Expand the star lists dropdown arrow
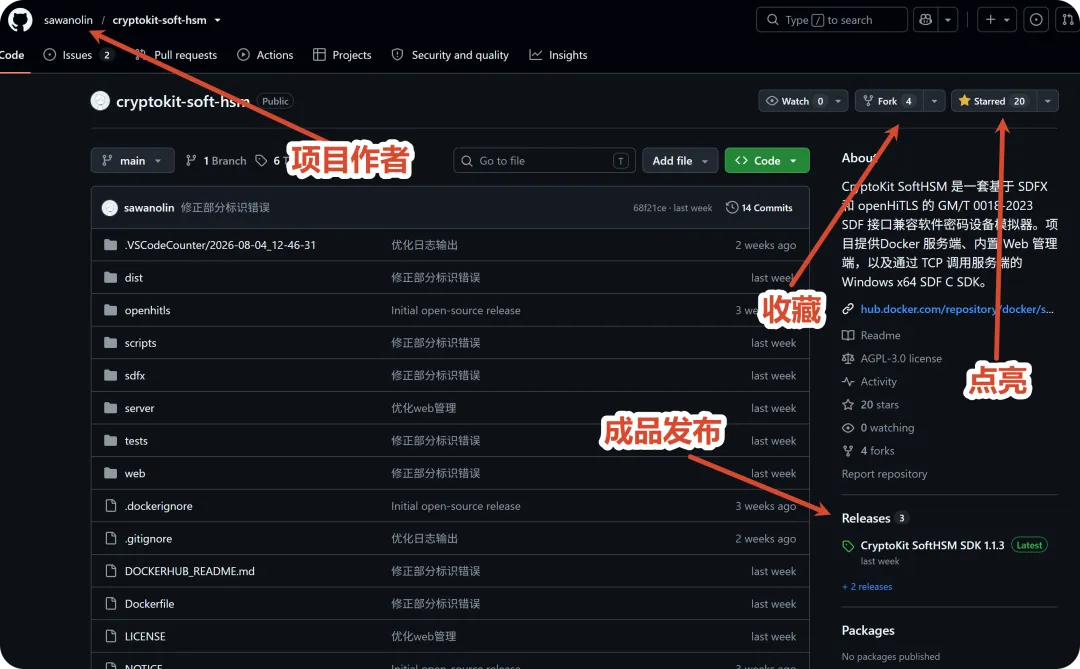Screen dimensions: 1080x669 coord(1048,101)
